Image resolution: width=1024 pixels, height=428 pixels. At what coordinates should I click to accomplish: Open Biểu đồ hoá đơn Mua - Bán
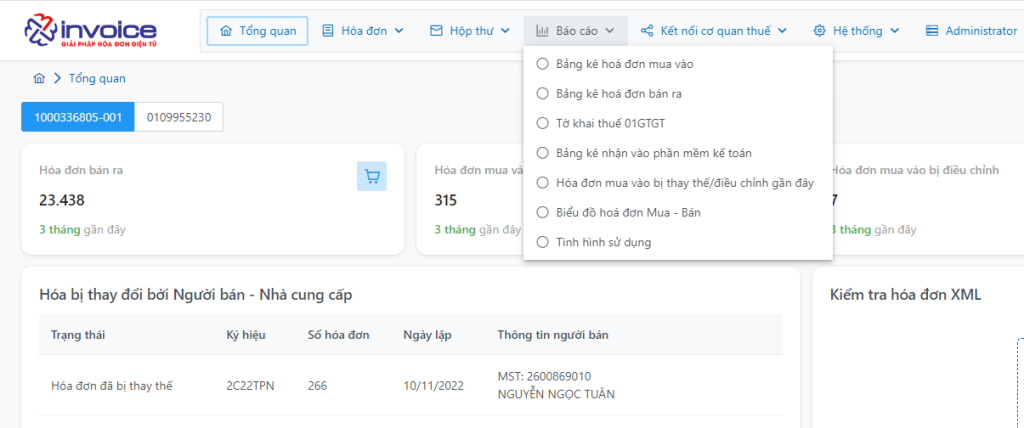pos(628,213)
